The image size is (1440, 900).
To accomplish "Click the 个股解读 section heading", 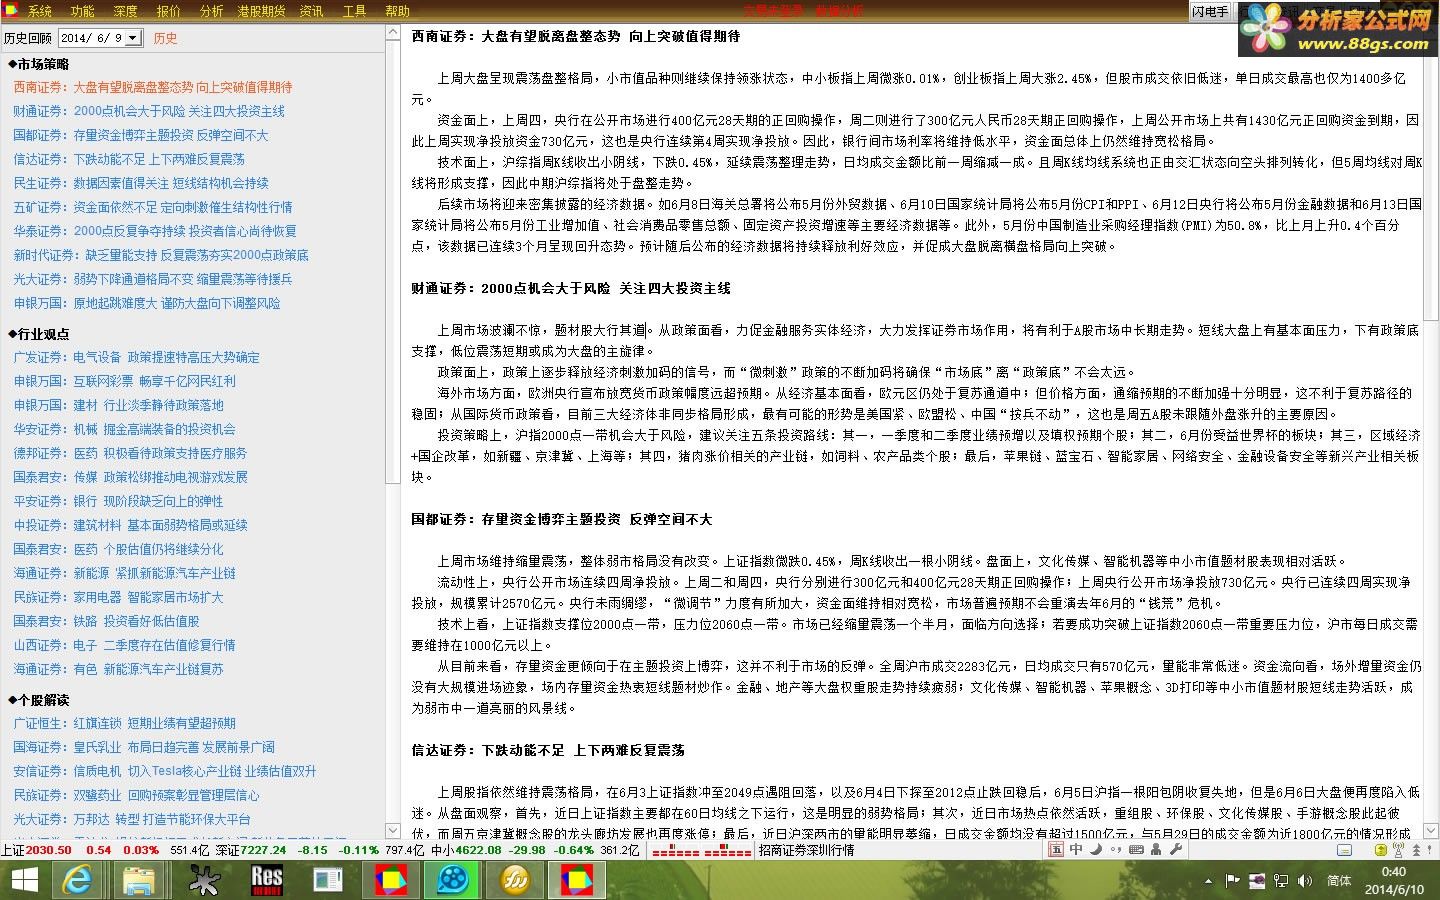I will (x=39, y=700).
